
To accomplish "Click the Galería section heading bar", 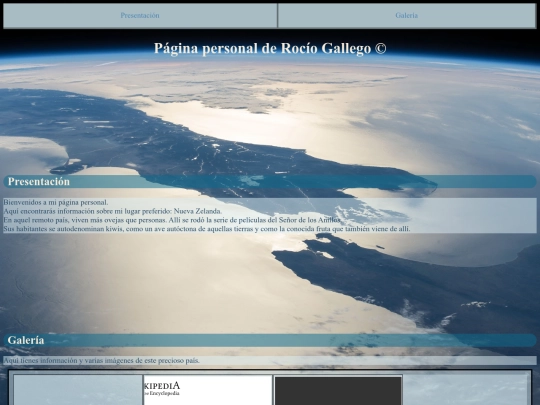I will coord(270,340).
